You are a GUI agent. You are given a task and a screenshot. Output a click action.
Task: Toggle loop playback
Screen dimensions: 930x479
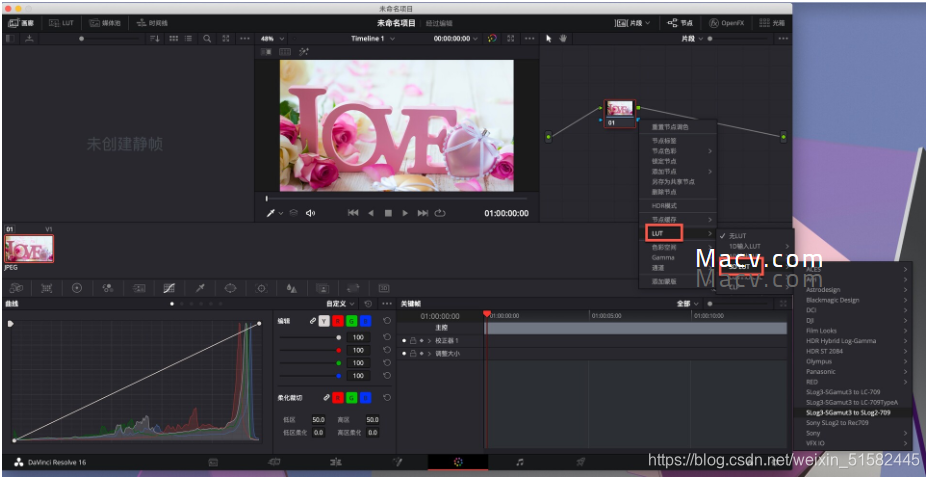point(440,213)
